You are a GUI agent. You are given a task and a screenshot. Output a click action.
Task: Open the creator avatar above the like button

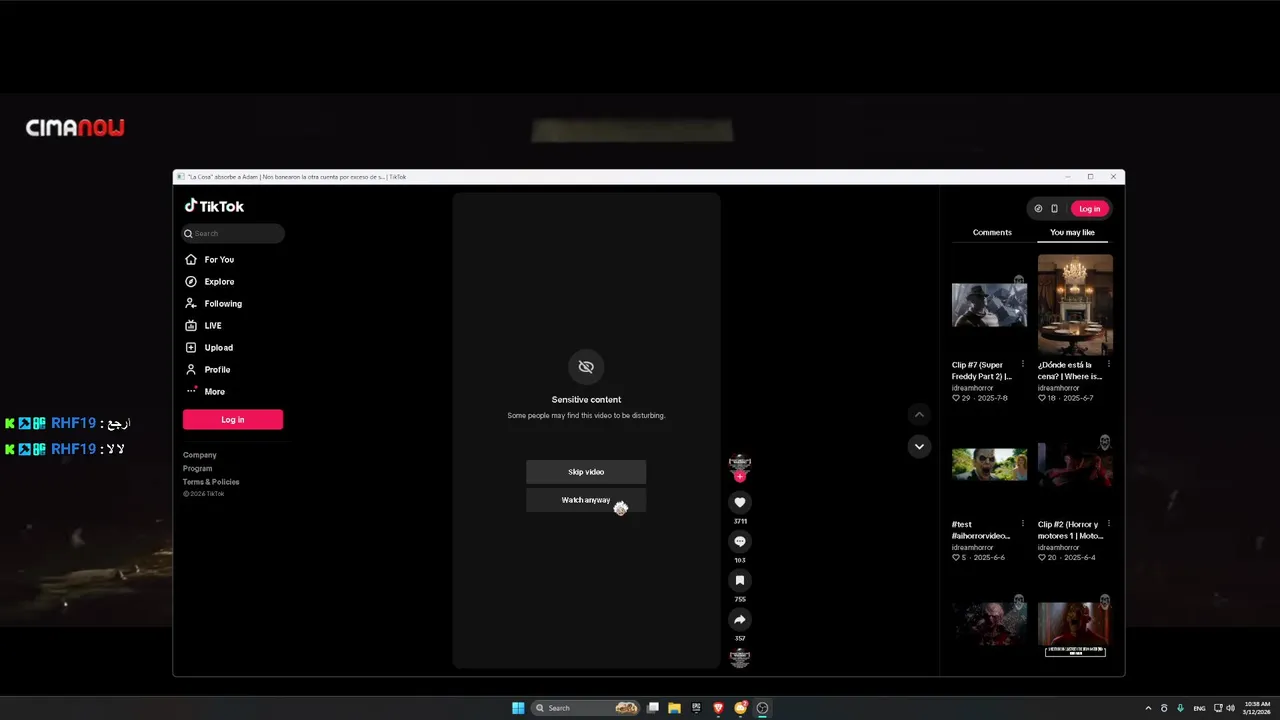click(x=740, y=463)
